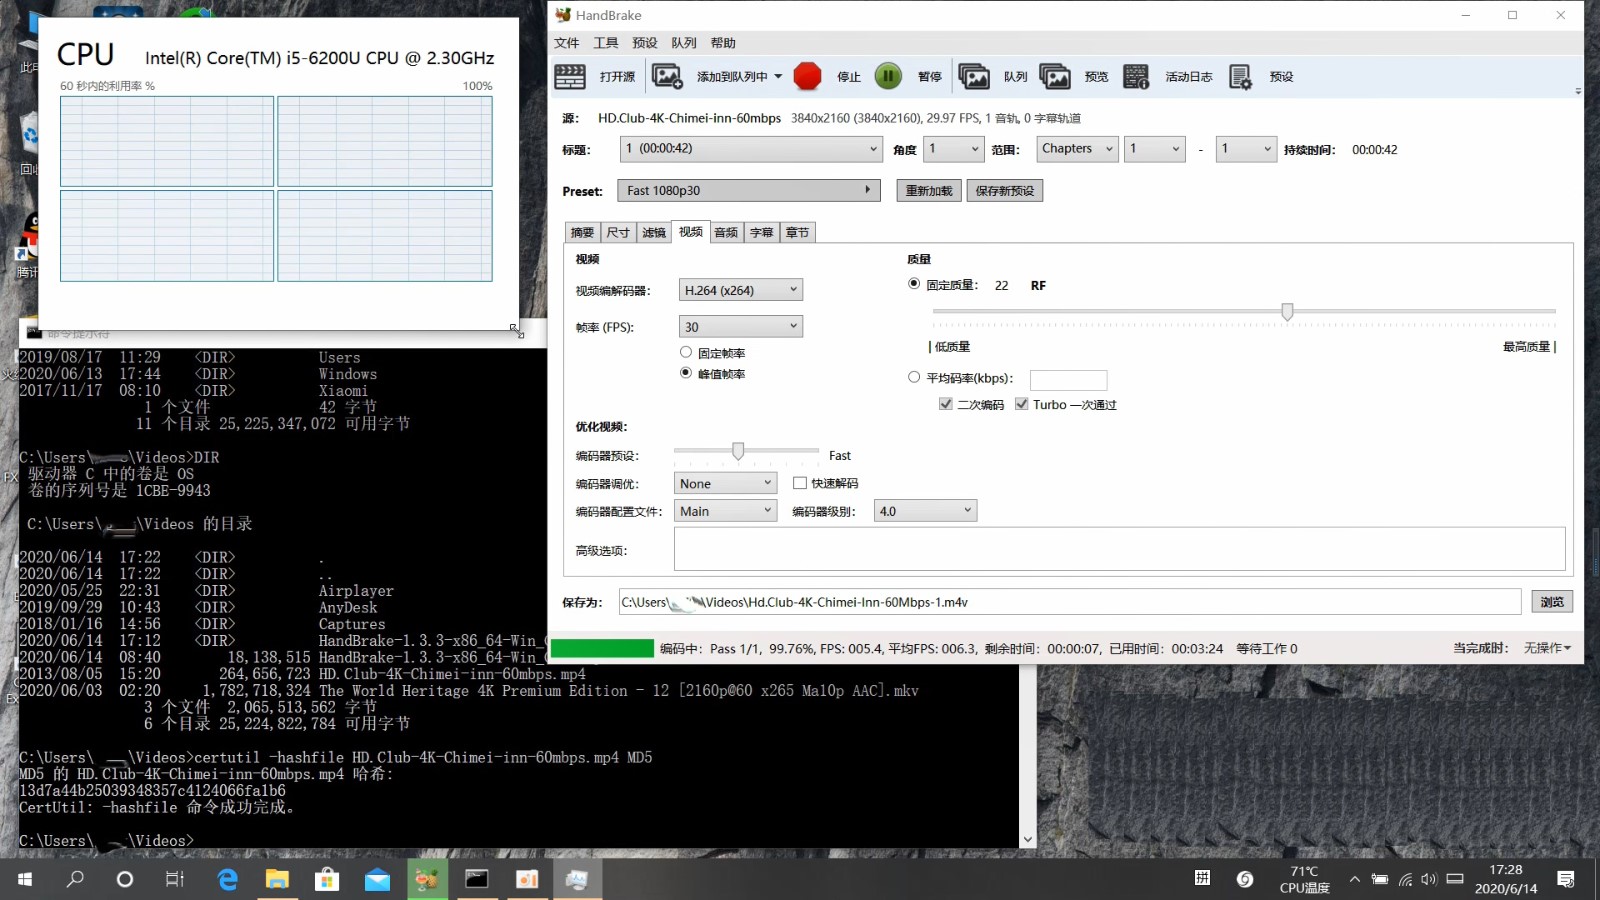Image resolution: width=1600 pixels, height=900 pixels.
Task: Open the notification center icon
Action: coord(1566,879)
